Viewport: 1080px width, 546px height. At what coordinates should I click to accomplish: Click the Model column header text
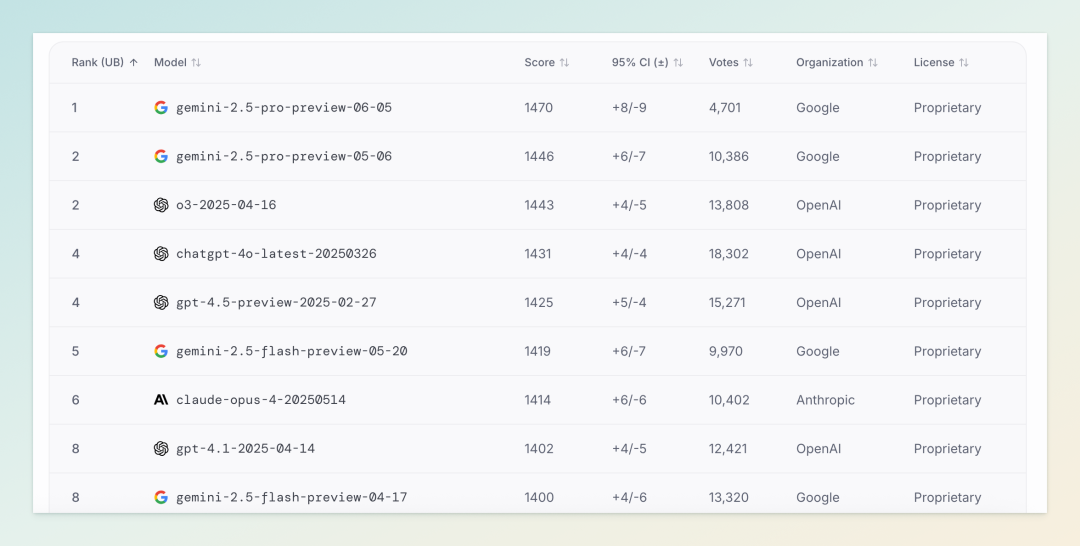click(170, 63)
